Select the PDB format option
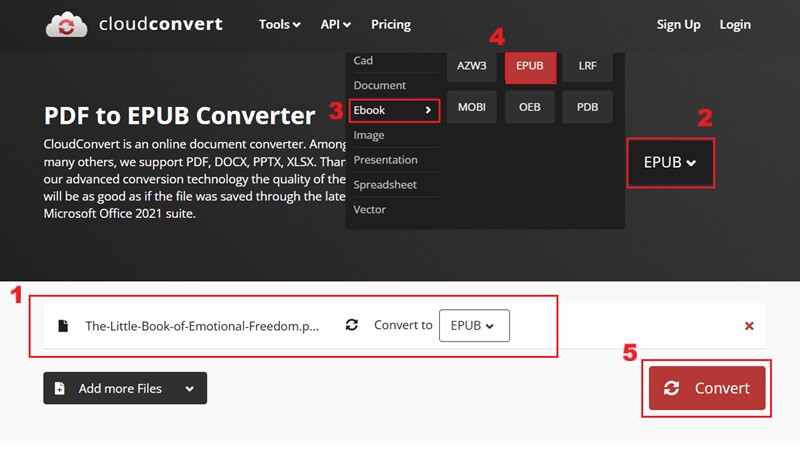 click(x=588, y=106)
